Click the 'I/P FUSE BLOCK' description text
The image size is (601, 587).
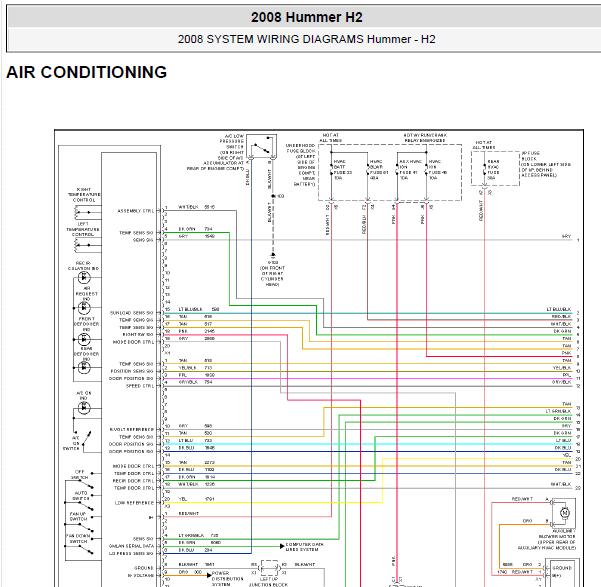click(x=546, y=164)
